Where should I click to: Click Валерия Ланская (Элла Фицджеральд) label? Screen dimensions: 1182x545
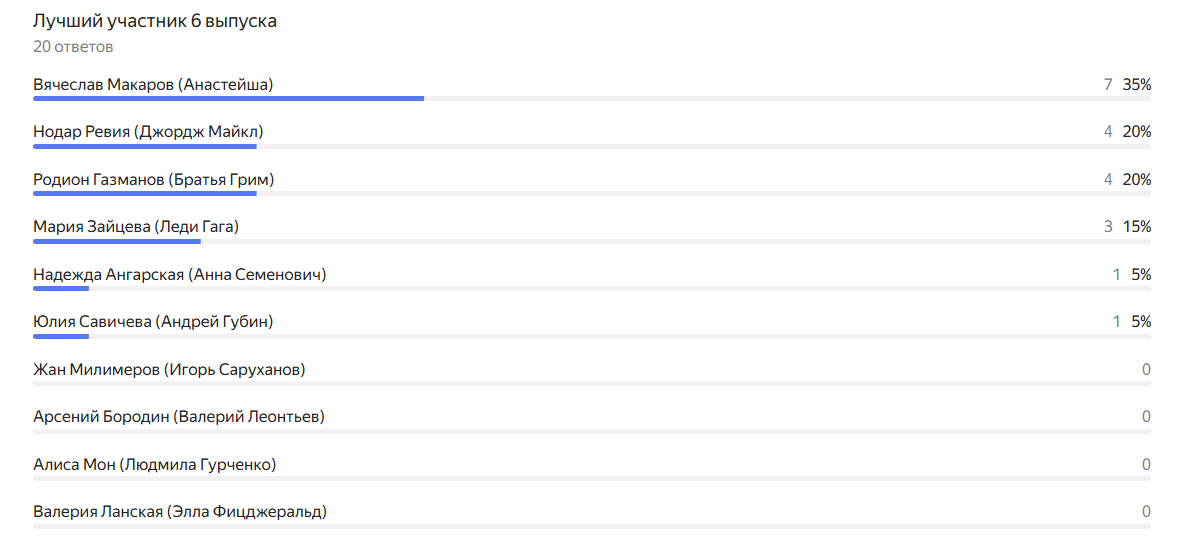180,512
